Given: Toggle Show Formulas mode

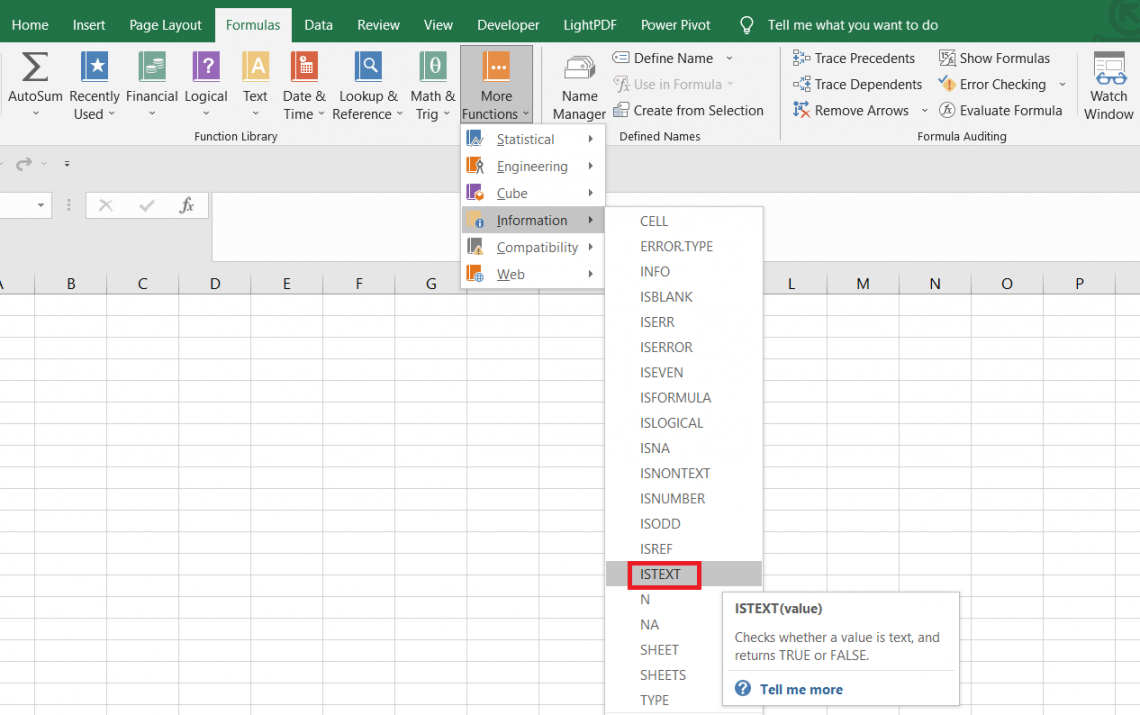Looking at the screenshot, I should coord(995,58).
